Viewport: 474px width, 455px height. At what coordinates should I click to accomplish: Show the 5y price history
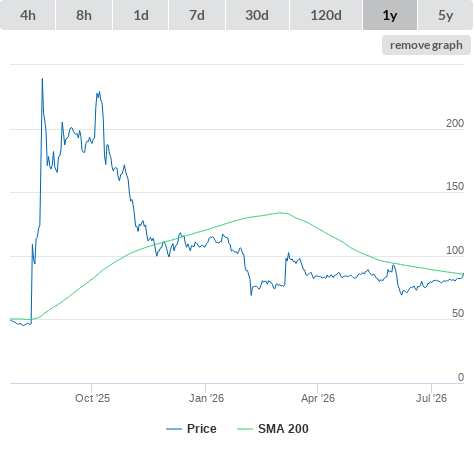click(446, 15)
